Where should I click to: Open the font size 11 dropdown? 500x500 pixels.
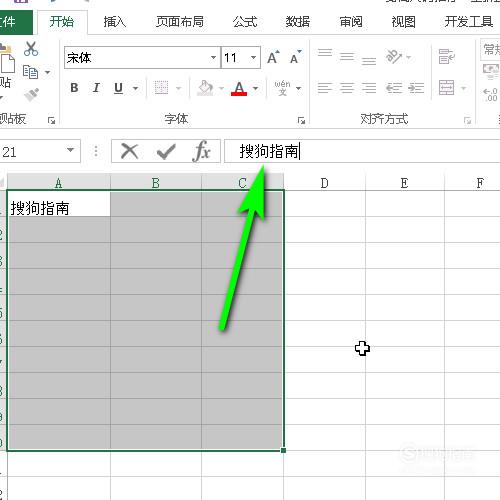(253, 58)
